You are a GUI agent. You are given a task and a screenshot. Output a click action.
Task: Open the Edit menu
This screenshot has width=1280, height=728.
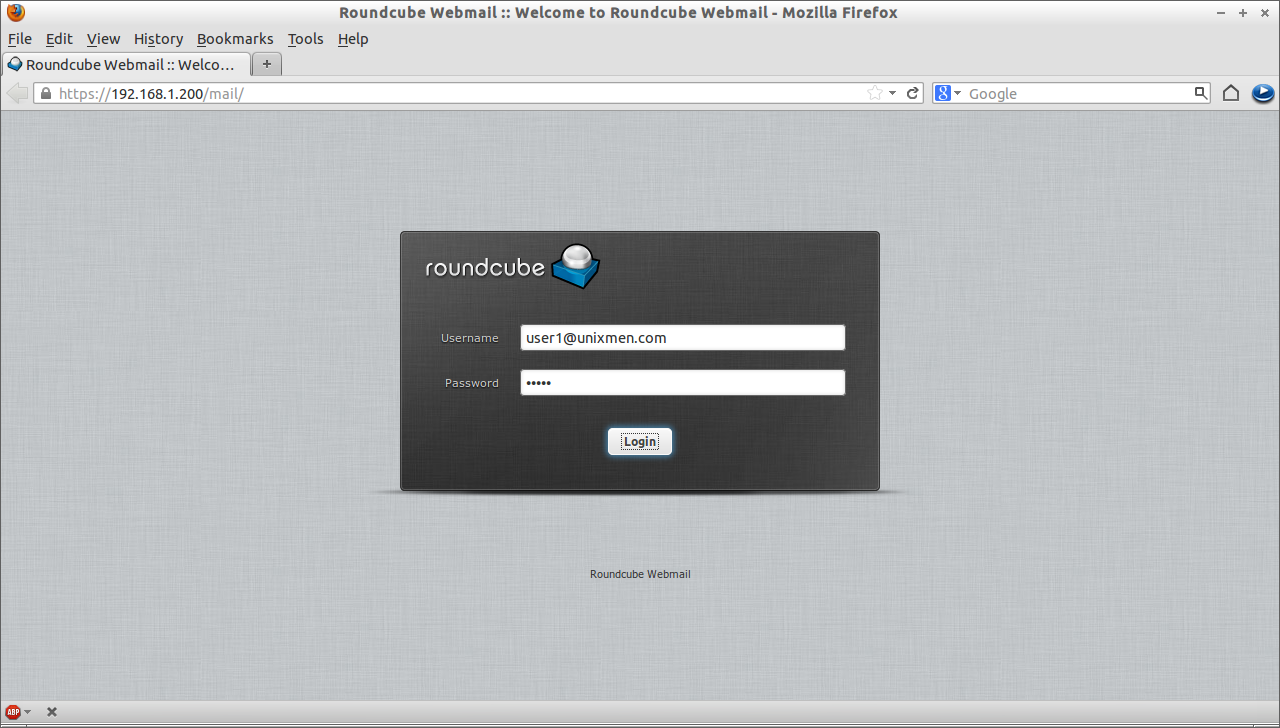point(59,39)
